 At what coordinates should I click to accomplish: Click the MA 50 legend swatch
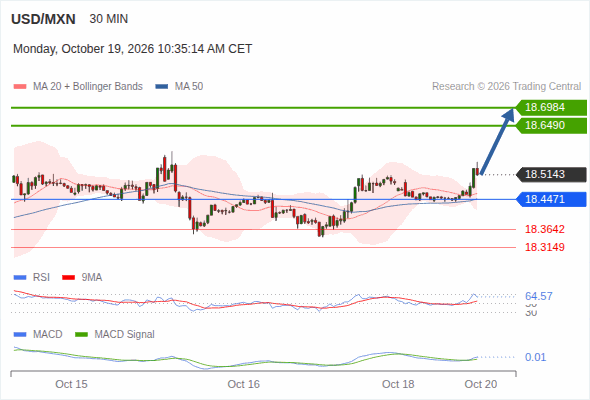click(162, 87)
